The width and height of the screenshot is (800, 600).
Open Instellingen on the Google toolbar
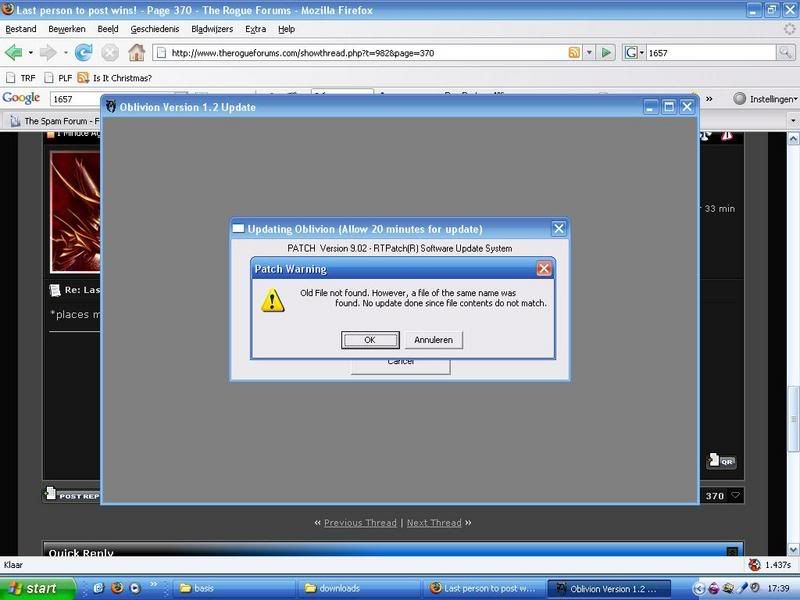765,99
